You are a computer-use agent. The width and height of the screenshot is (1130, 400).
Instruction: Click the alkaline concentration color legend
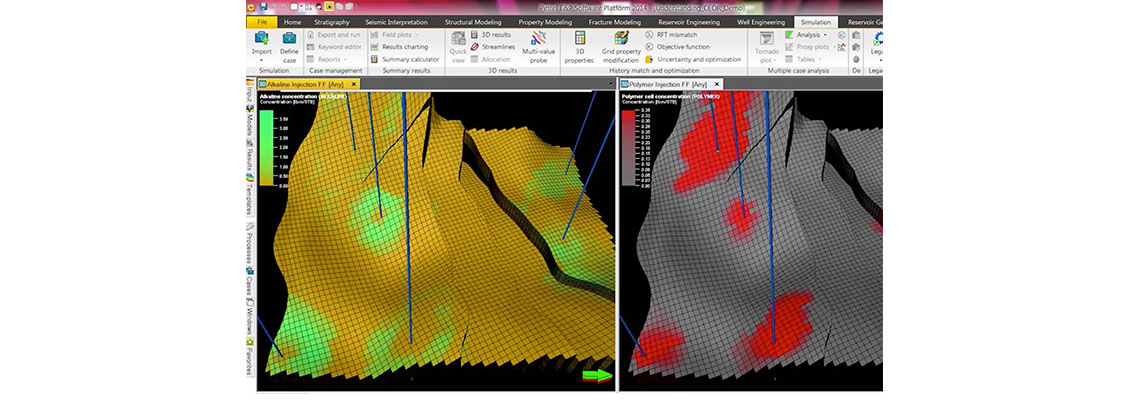point(268,148)
